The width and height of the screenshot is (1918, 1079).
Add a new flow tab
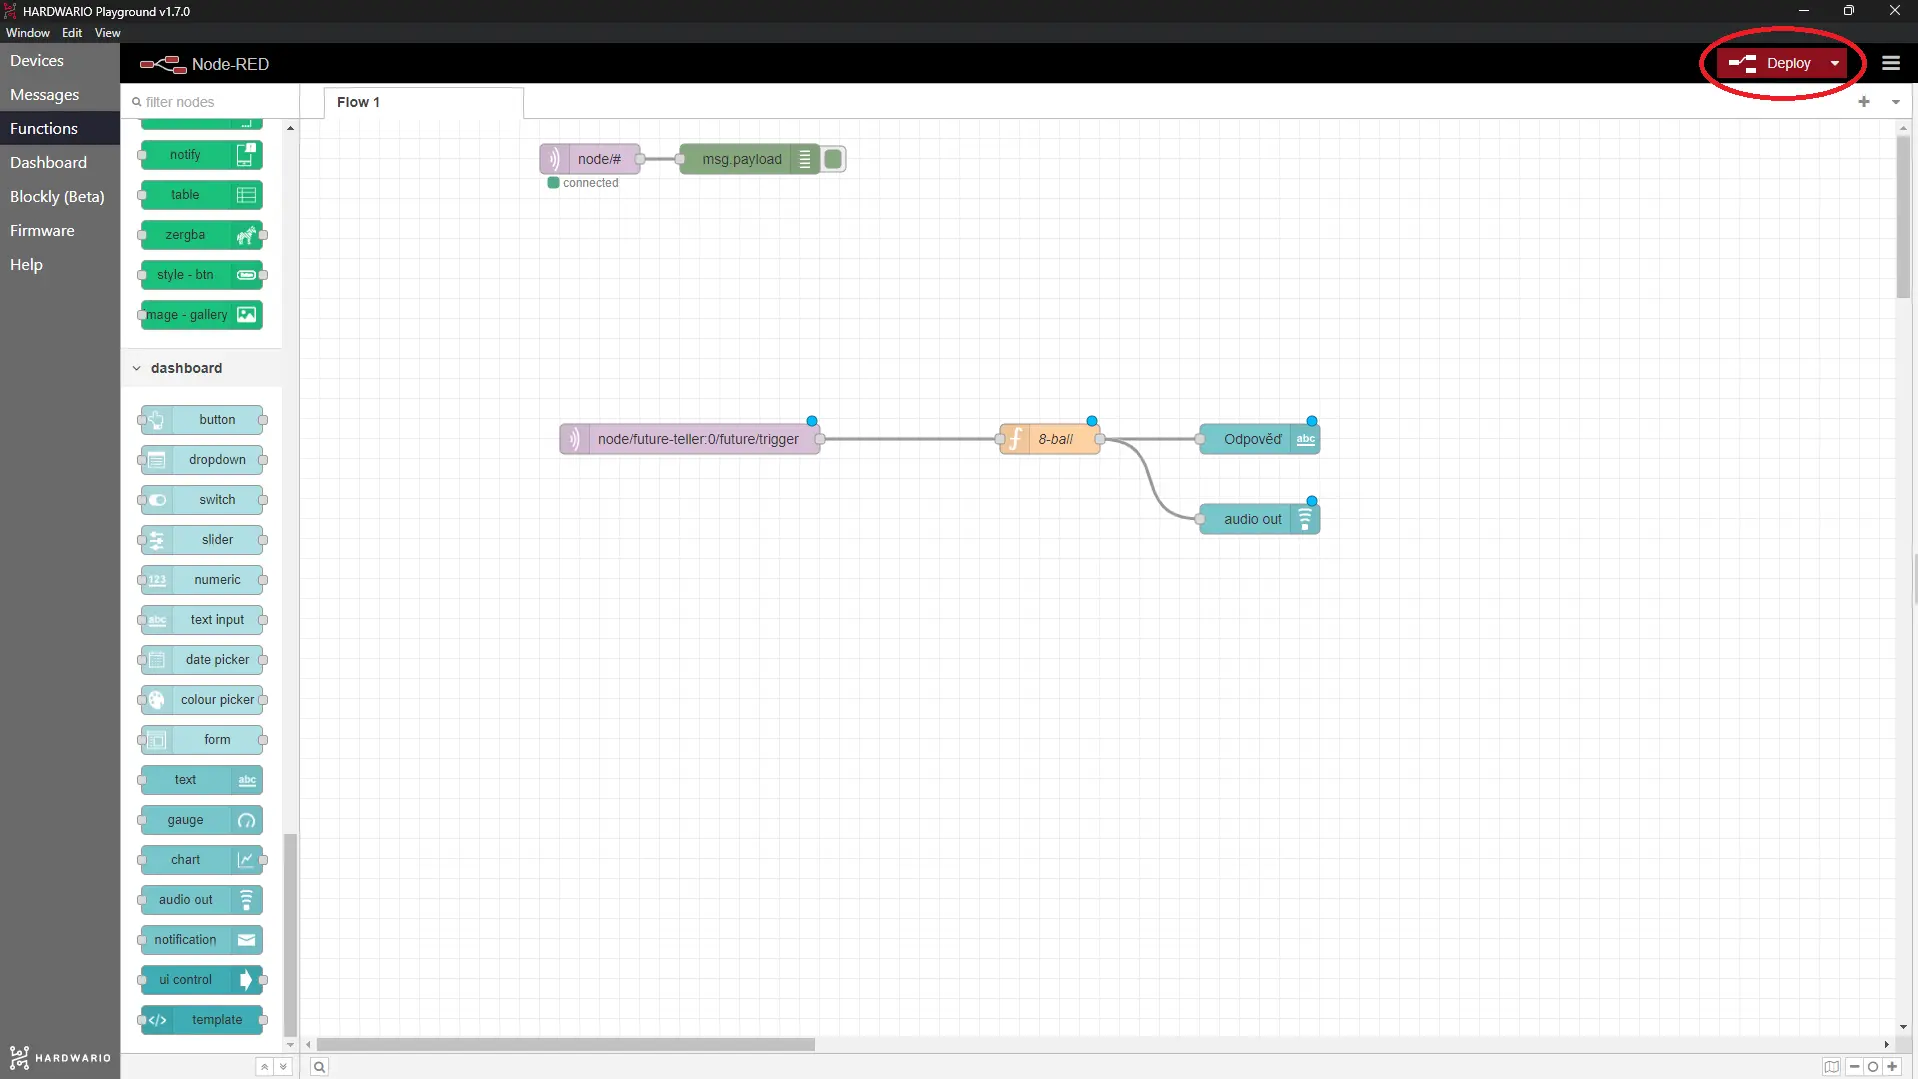[1864, 102]
